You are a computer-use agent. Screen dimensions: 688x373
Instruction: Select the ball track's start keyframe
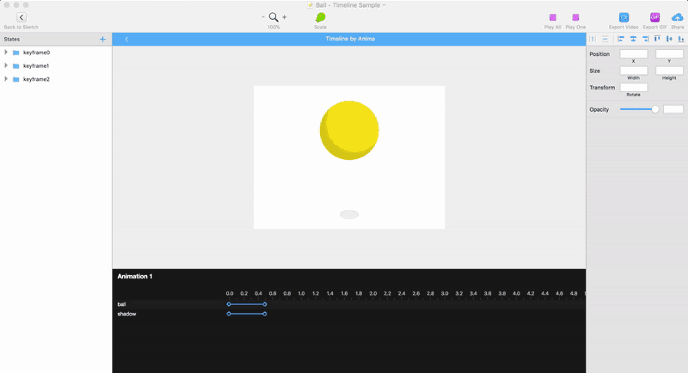(229, 304)
